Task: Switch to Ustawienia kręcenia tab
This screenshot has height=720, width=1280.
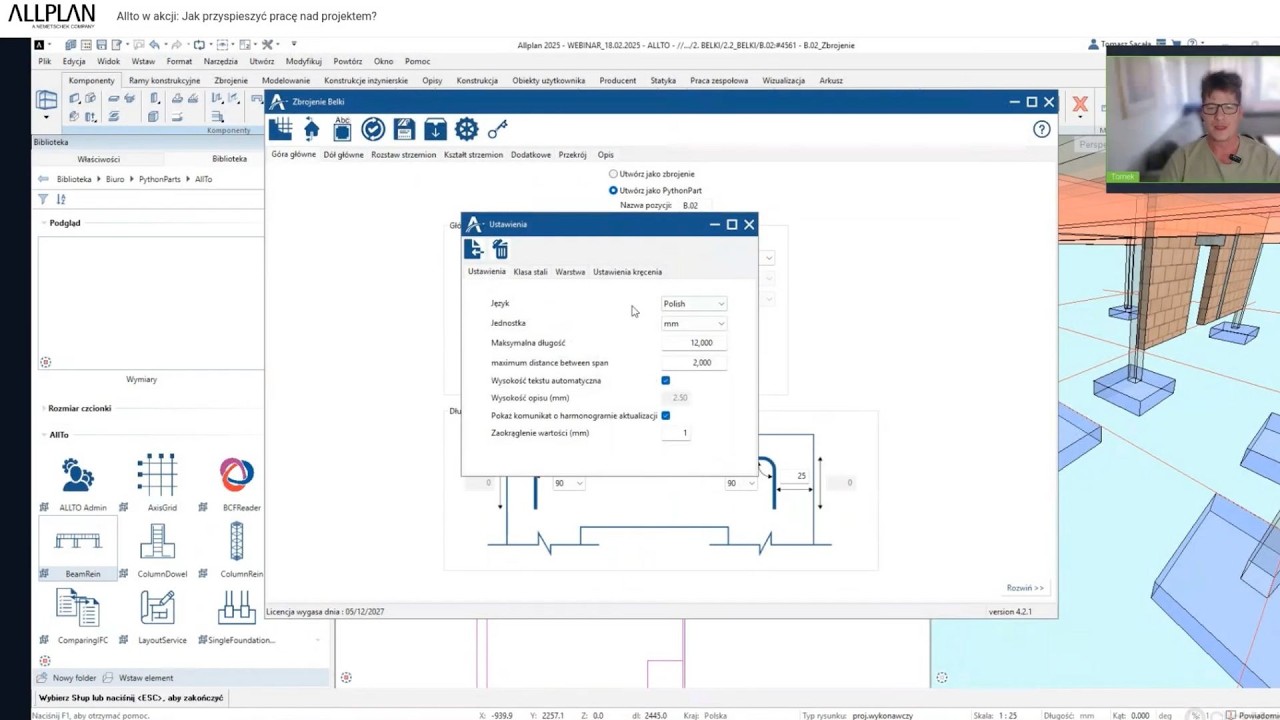Action: [627, 272]
